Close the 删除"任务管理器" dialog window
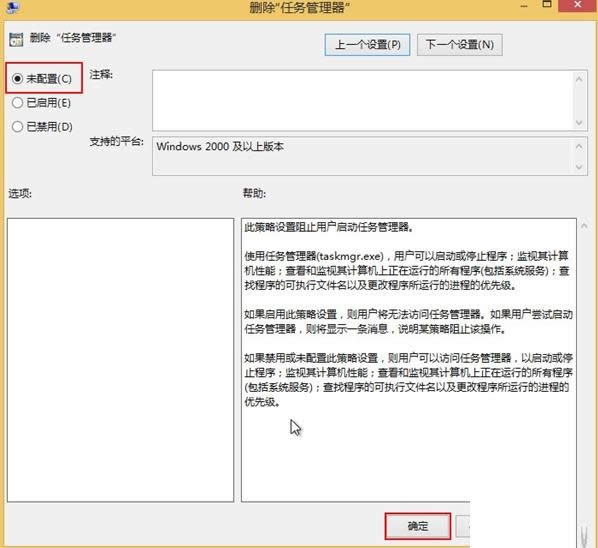 coord(578,5)
